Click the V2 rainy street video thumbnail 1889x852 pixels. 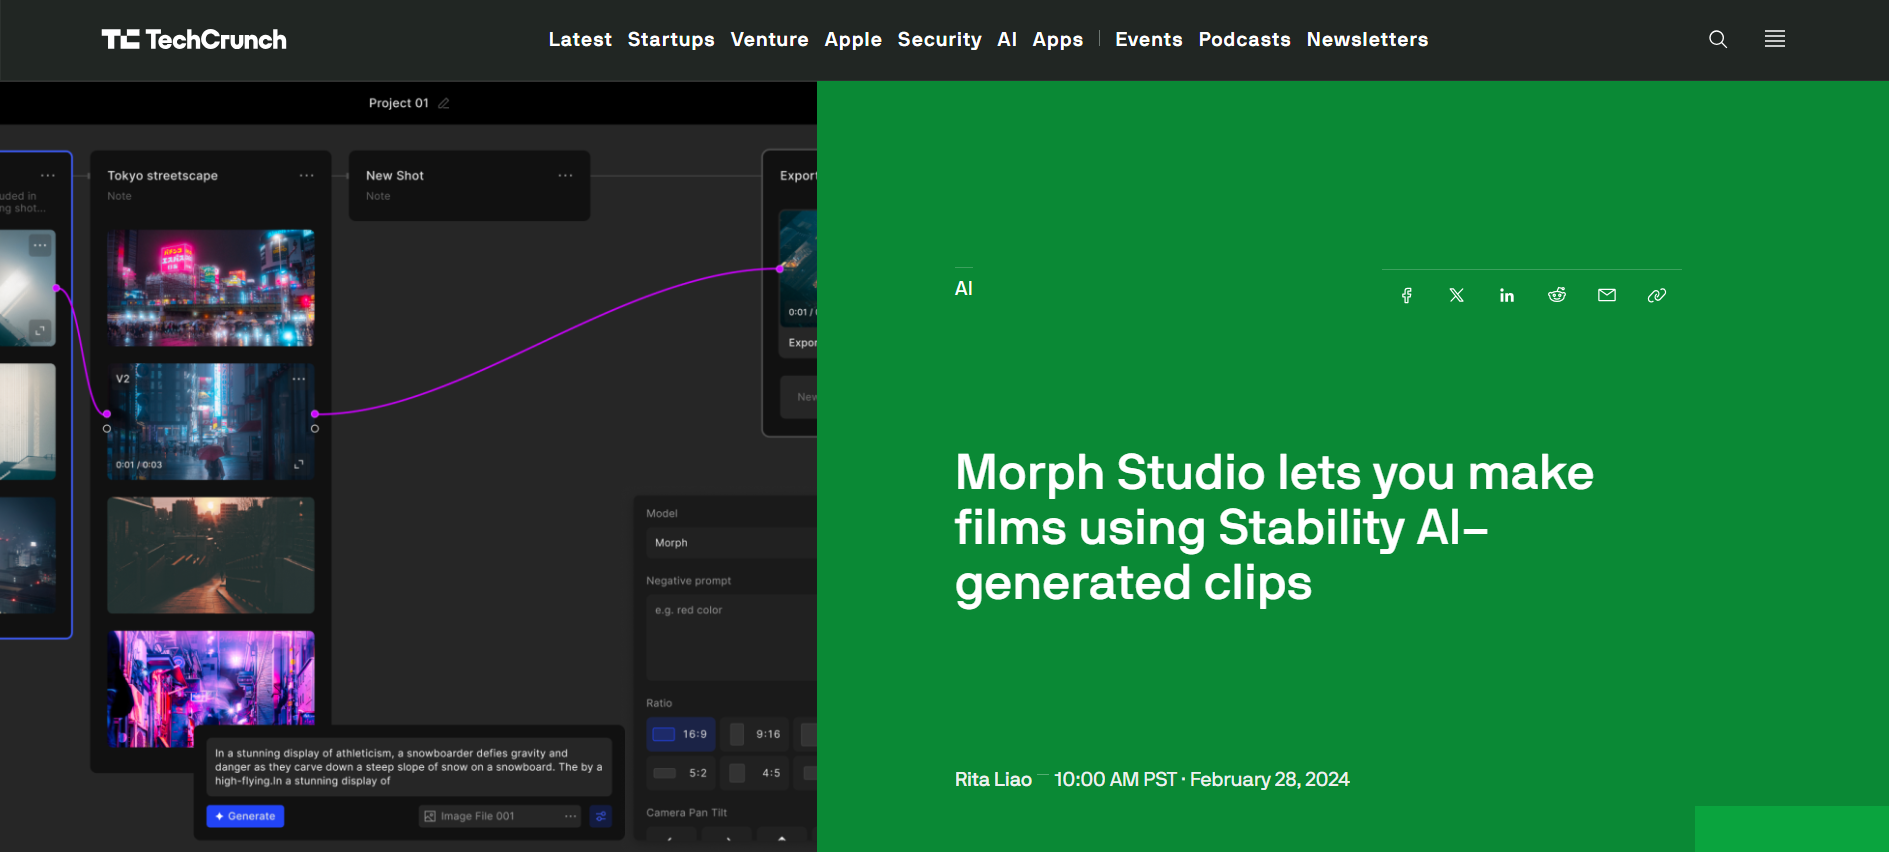pyautogui.click(x=211, y=421)
